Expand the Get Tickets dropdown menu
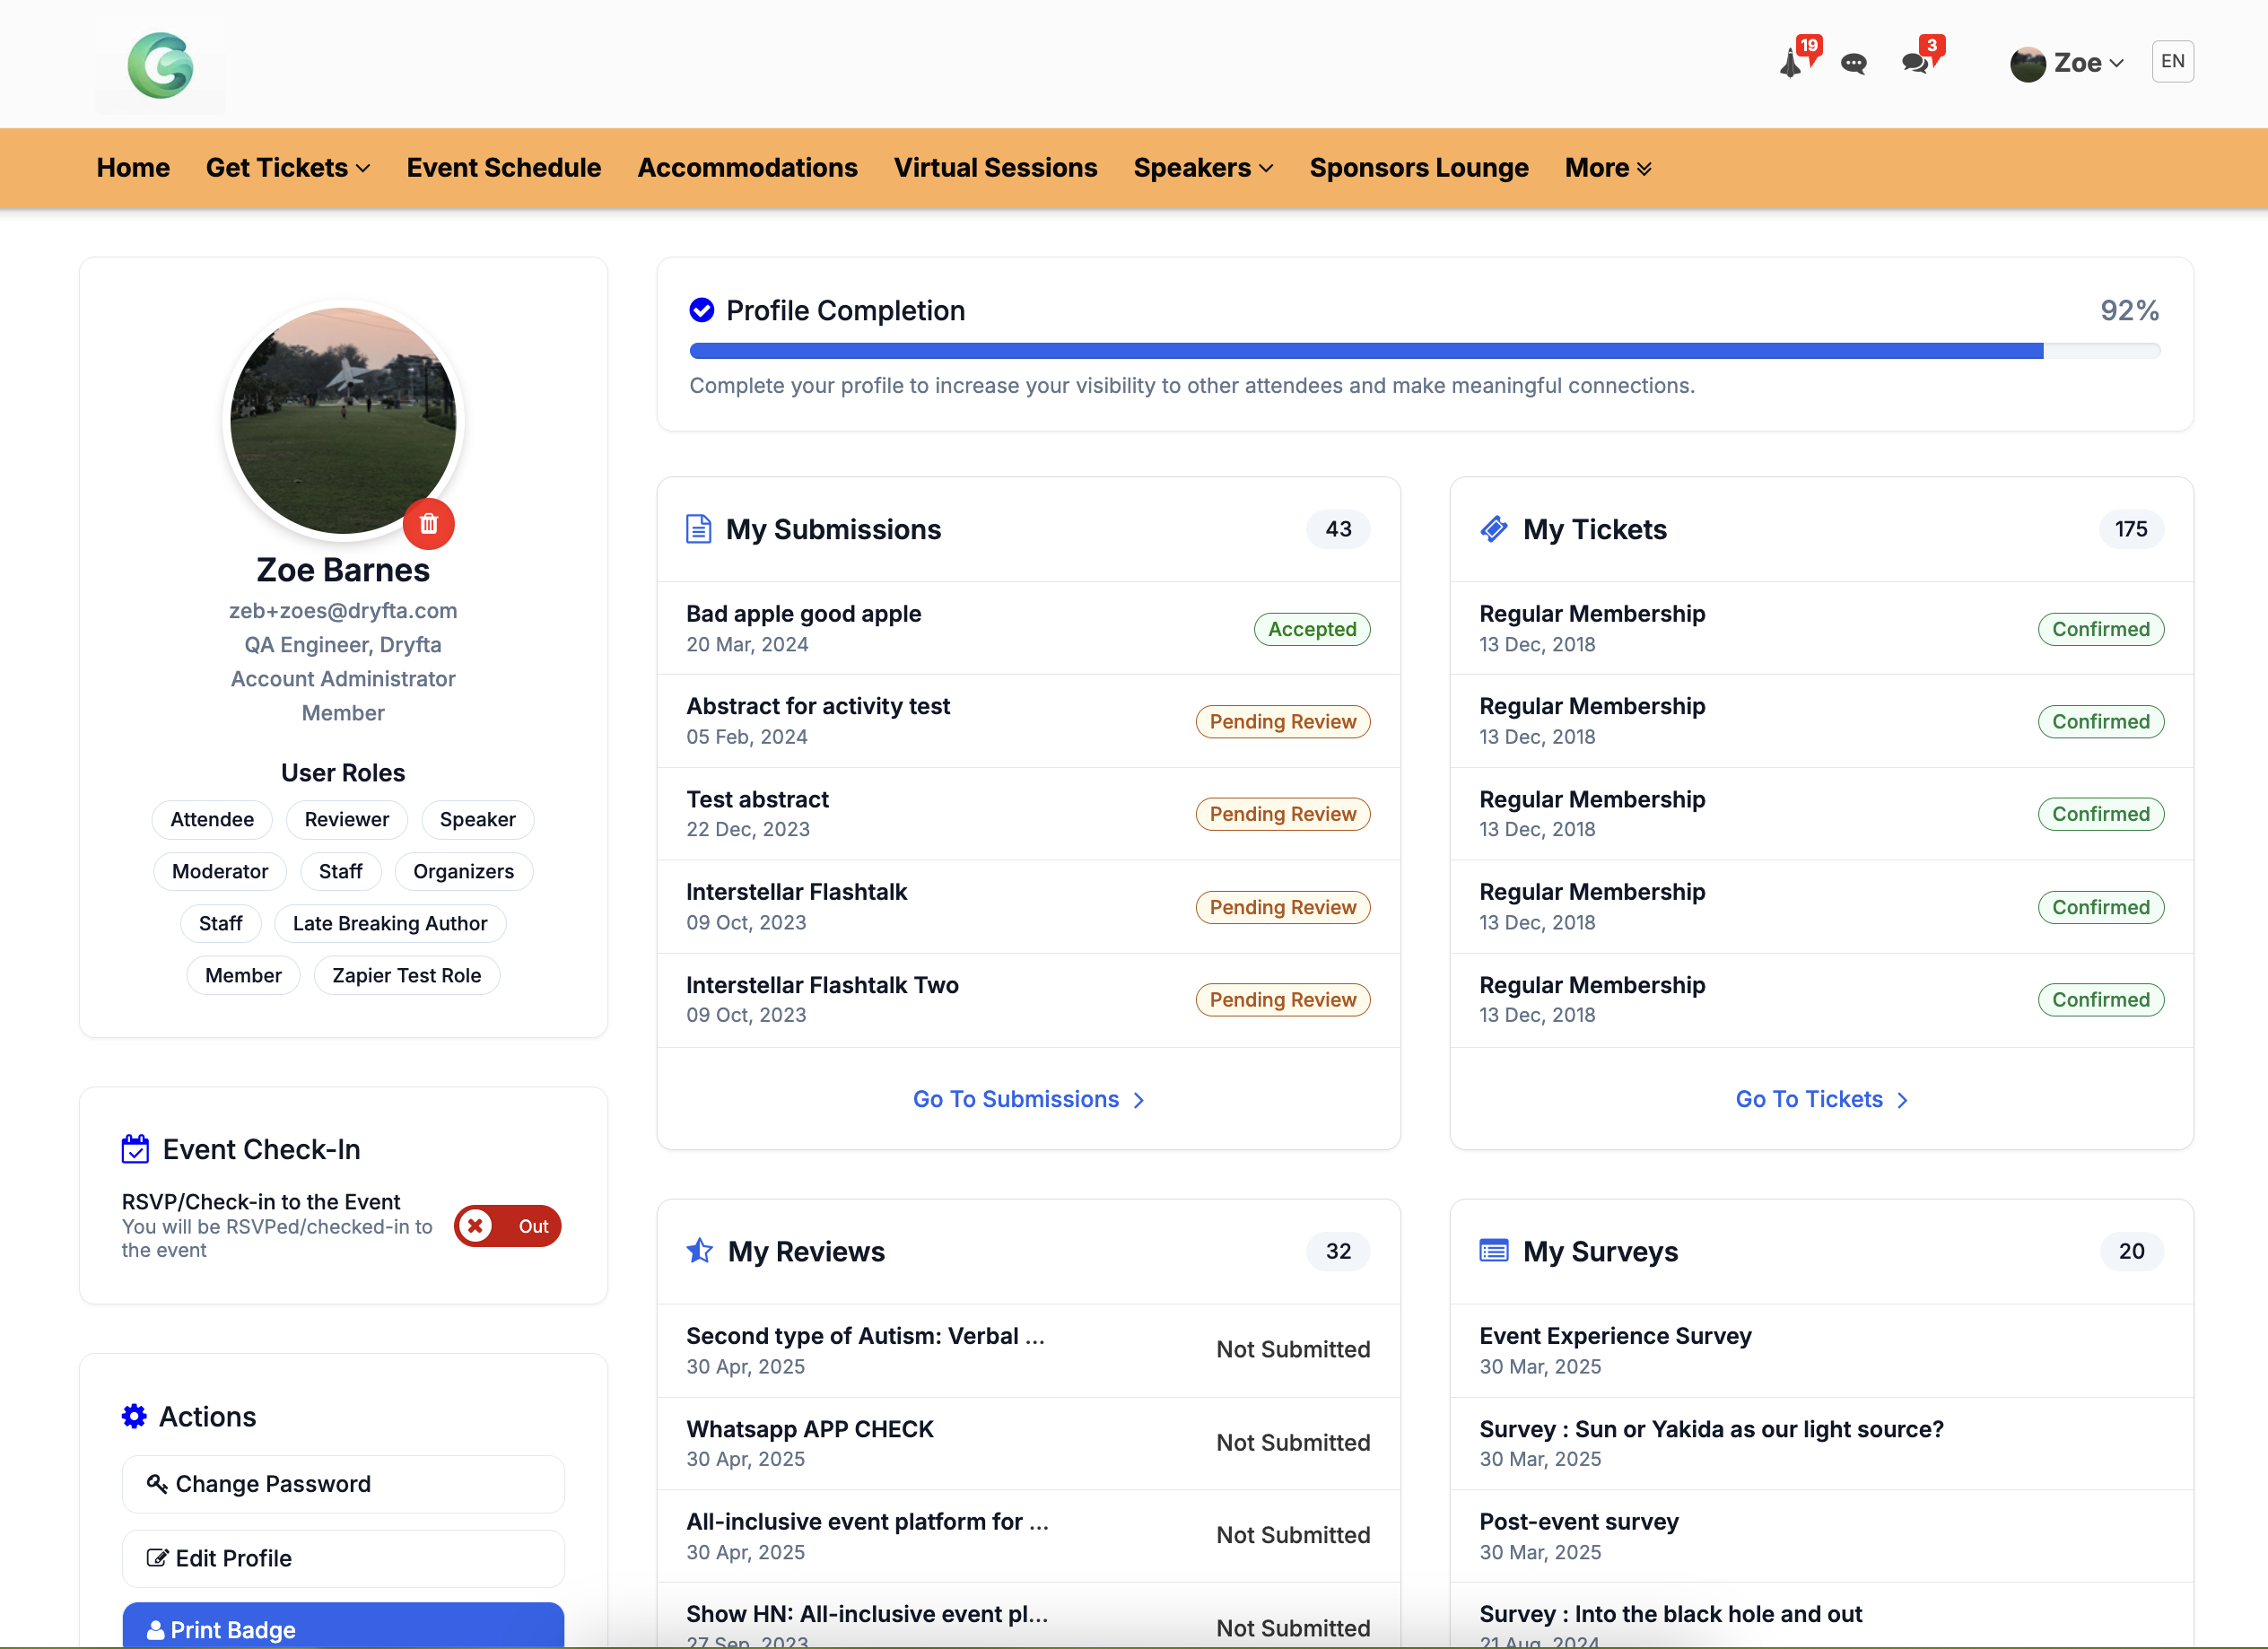 (288, 168)
